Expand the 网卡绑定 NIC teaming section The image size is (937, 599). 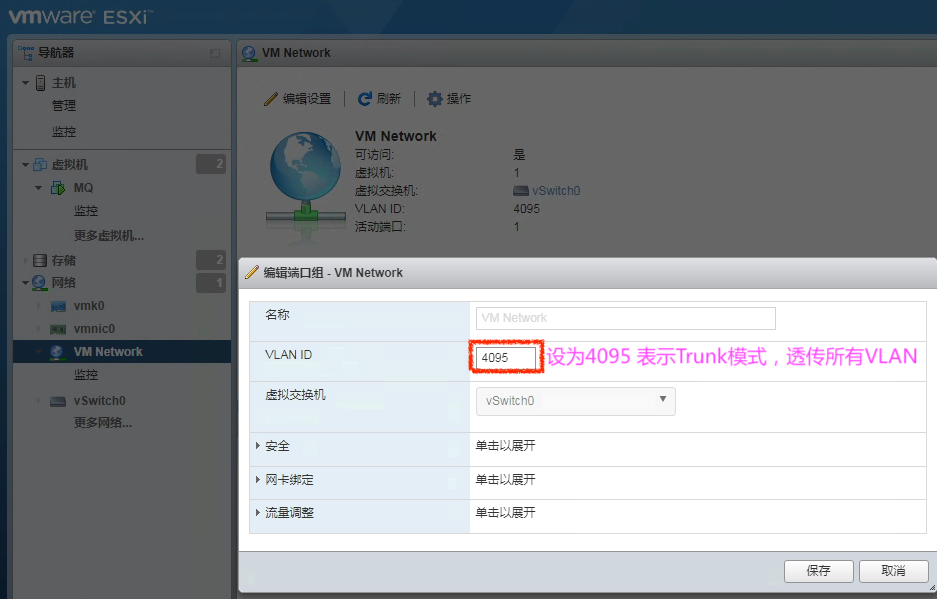(258, 479)
